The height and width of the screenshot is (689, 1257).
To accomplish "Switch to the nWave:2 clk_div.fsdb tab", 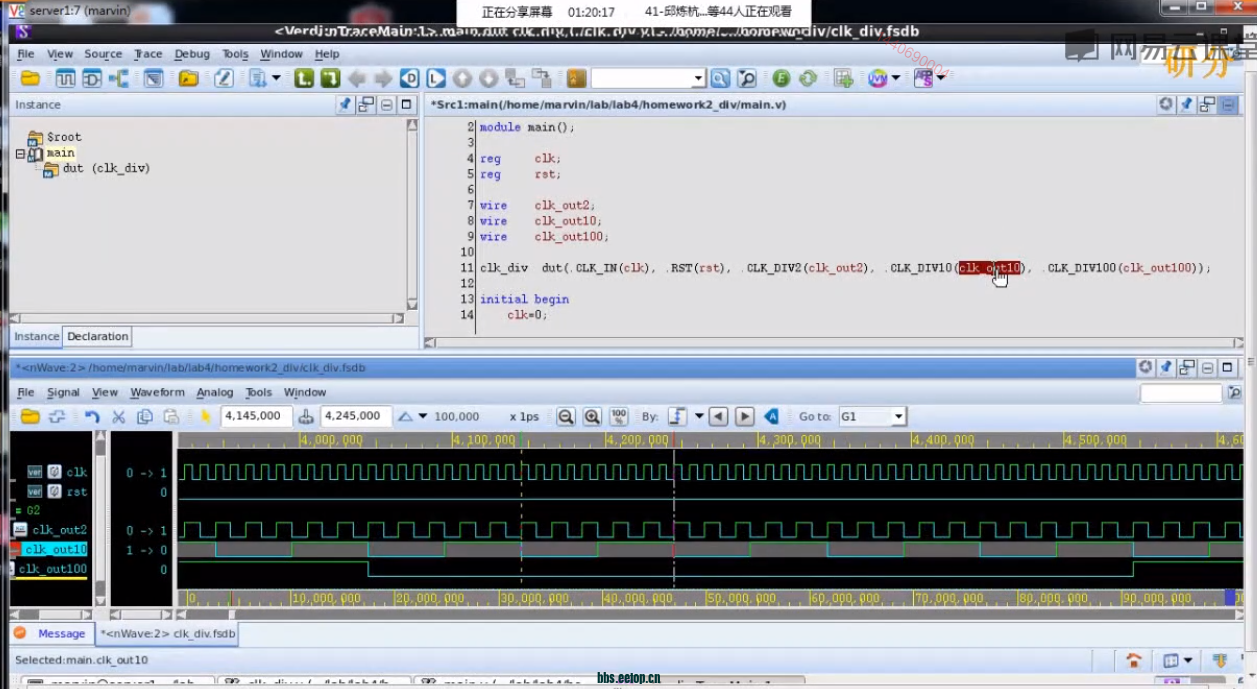I will pos(167,634).
